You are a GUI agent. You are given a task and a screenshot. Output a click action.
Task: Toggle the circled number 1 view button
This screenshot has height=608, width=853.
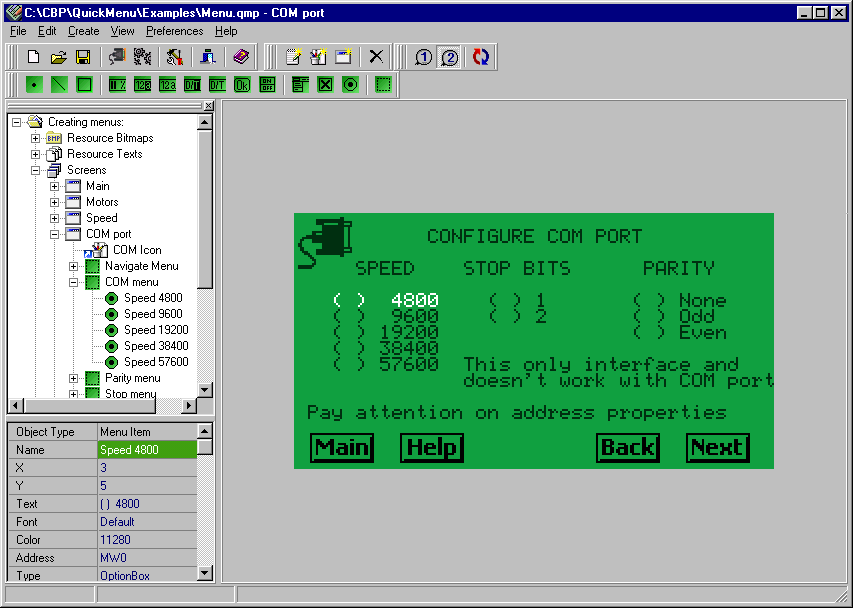(x=423, y=57)
